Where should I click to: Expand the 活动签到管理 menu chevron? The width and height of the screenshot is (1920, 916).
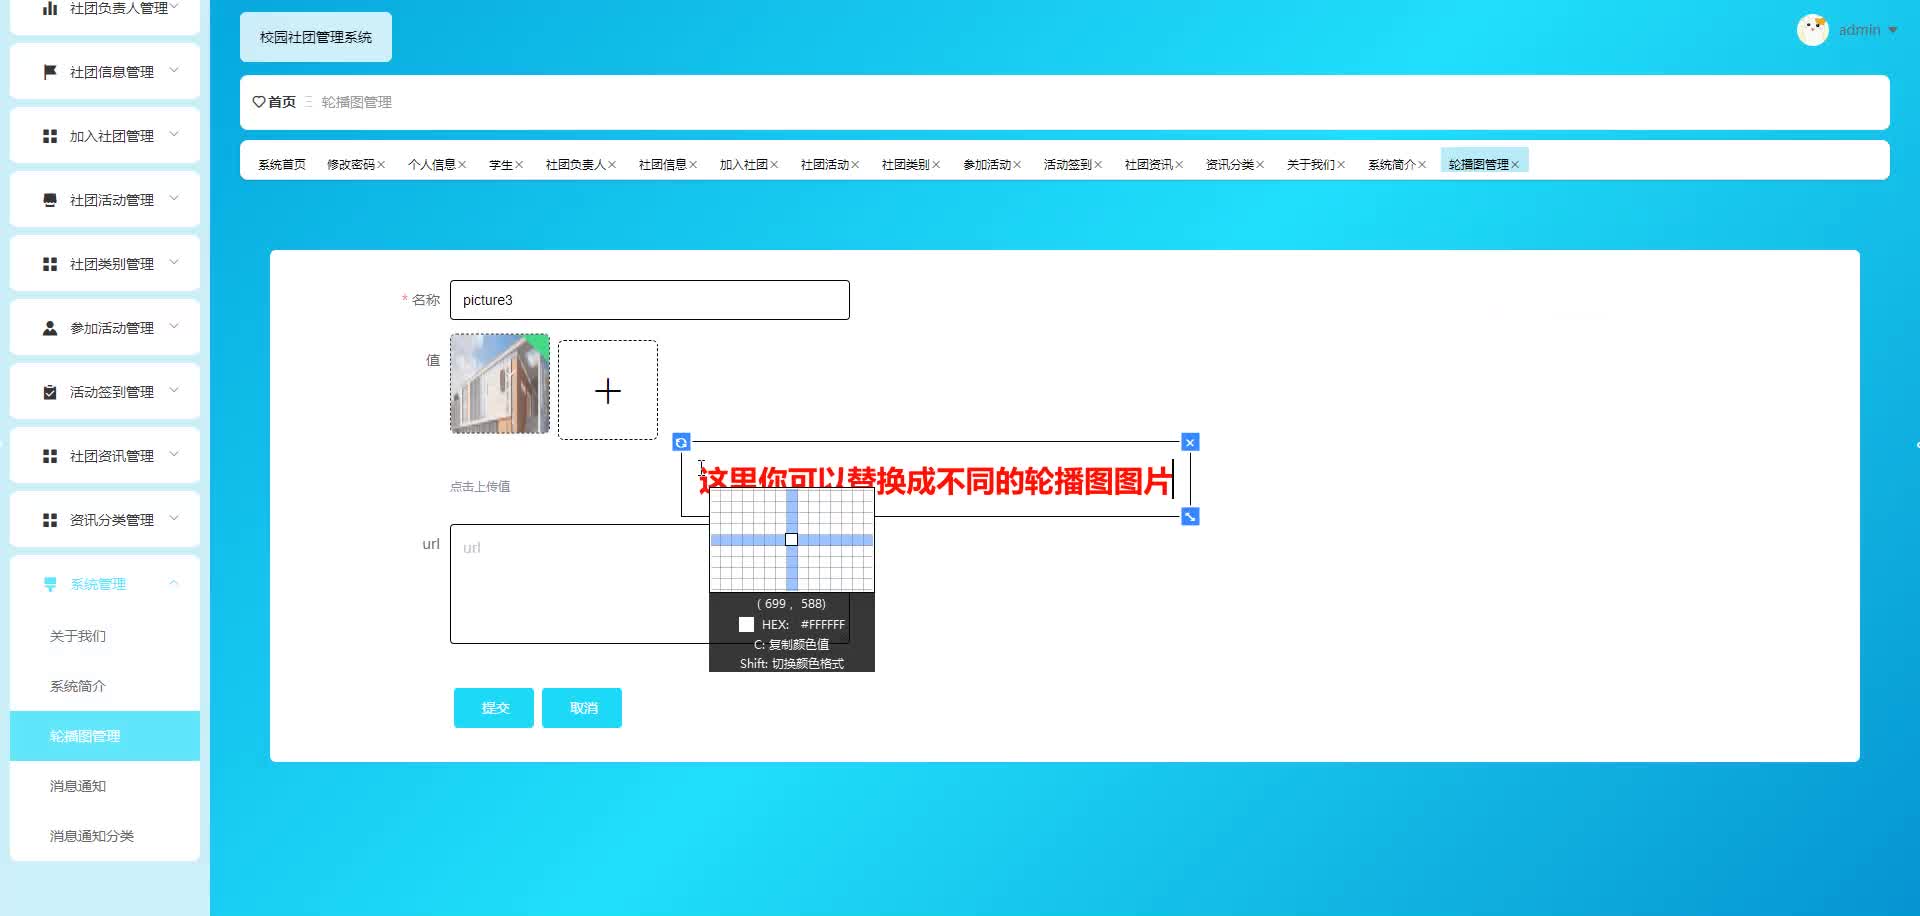tap(174, 390)
